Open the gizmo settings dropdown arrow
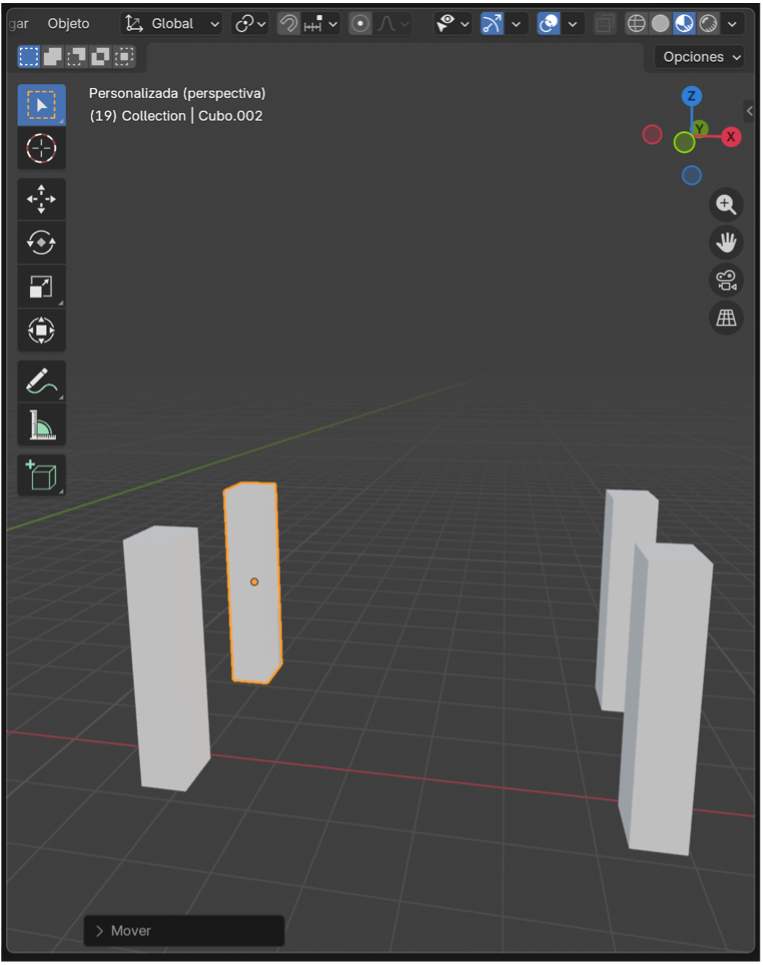The image size is (763, 965). 516,24
